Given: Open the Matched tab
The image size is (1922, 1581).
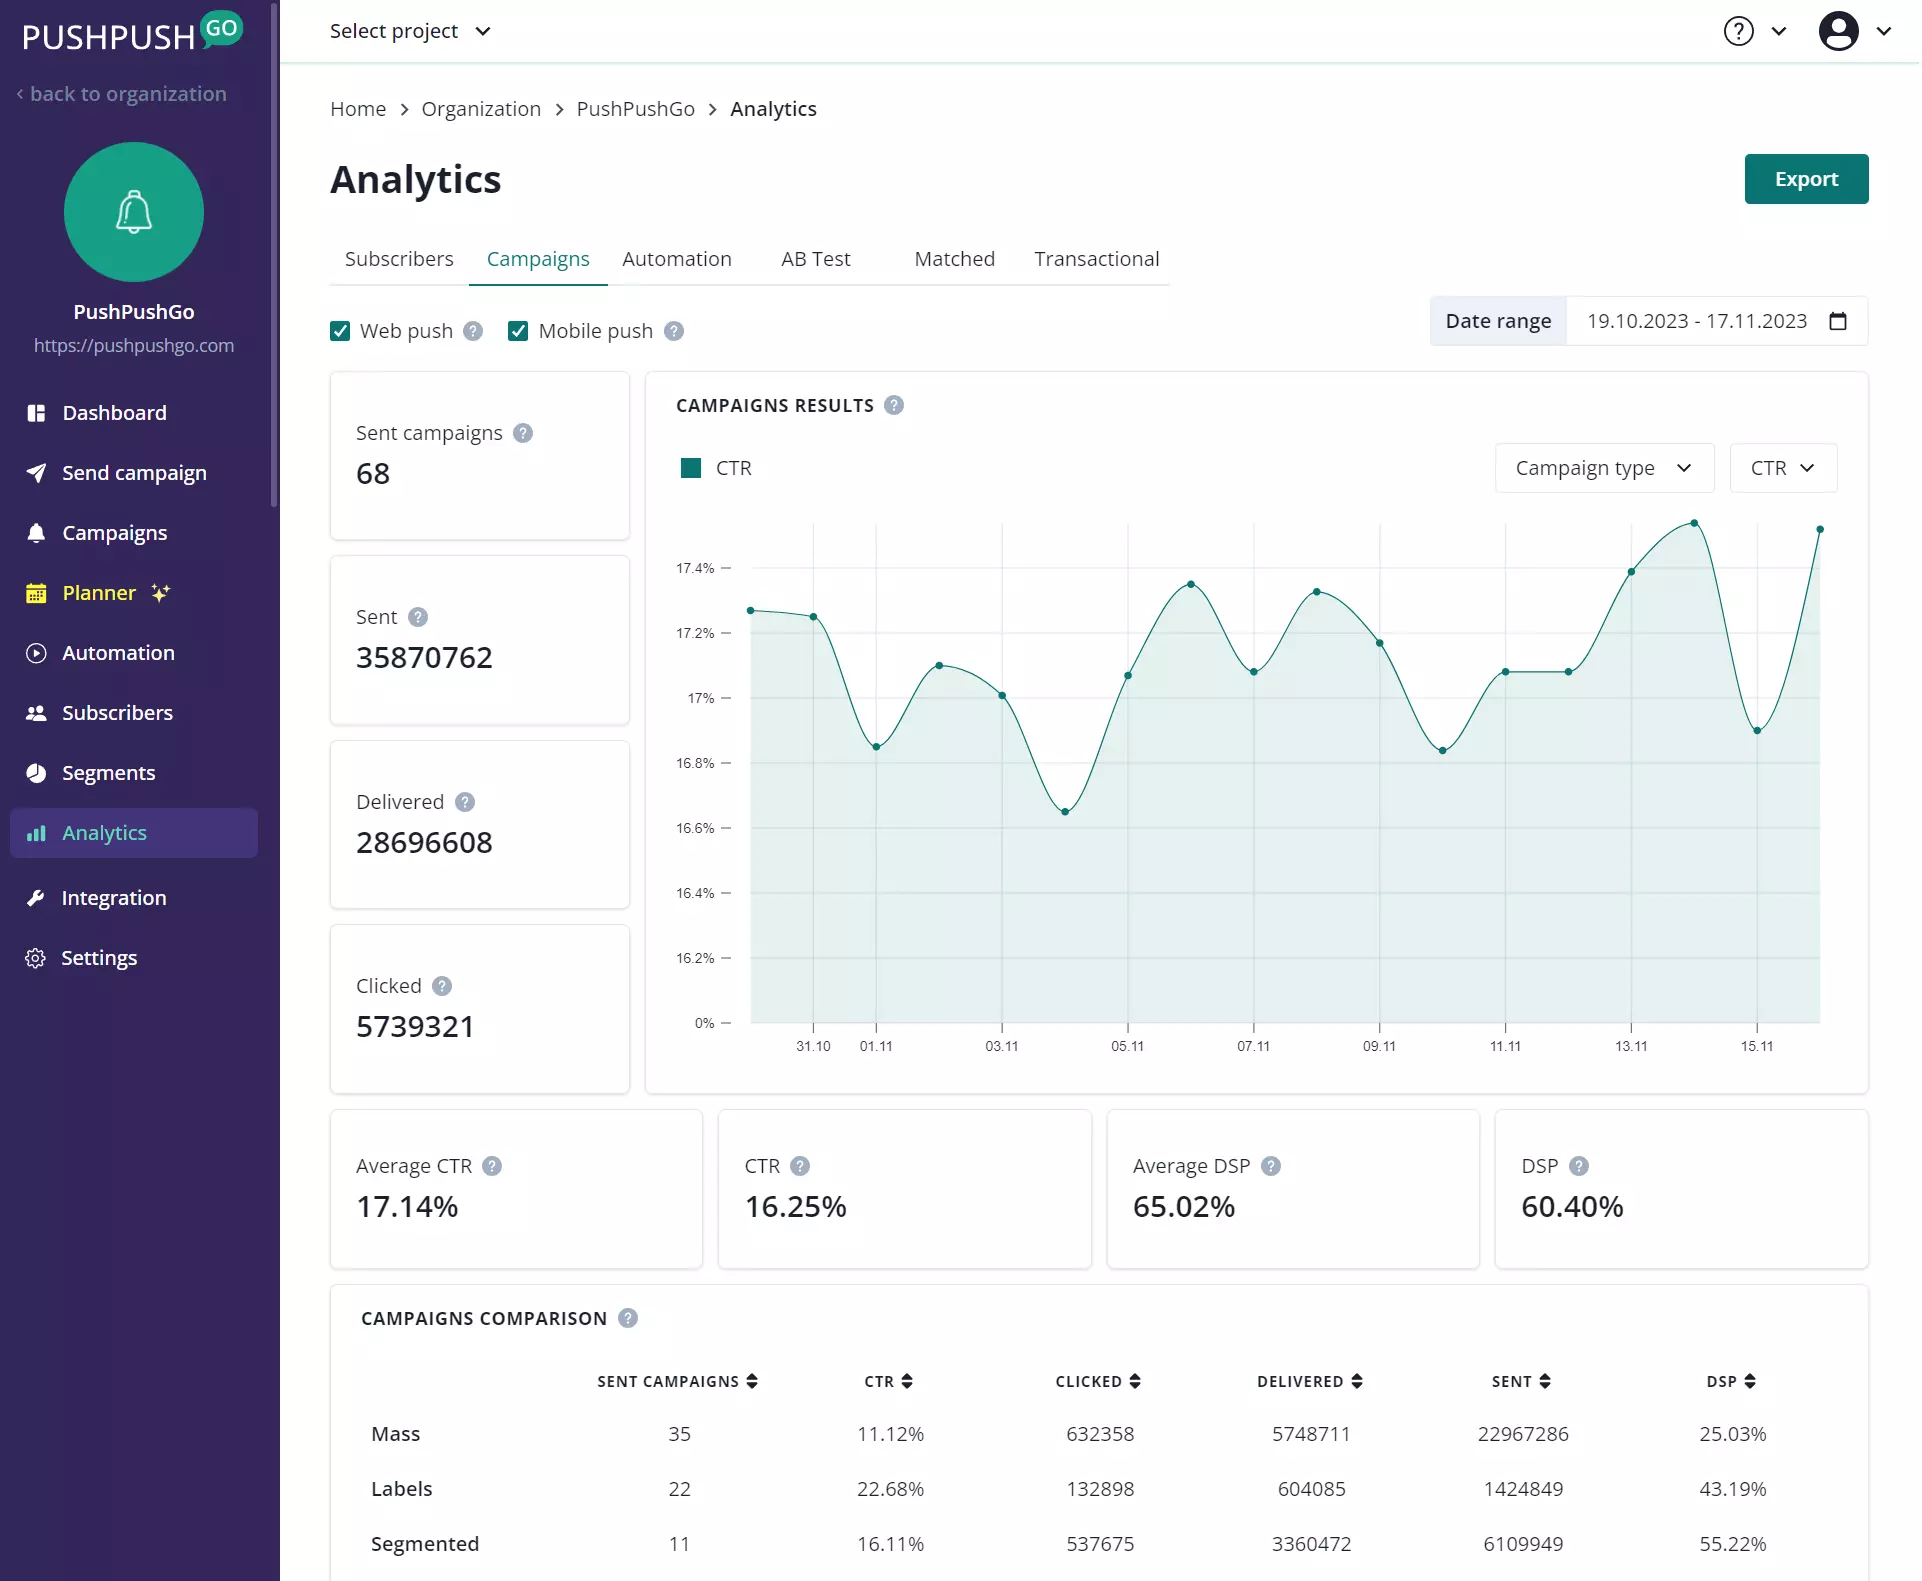Looking at the screenshot, I should point(955,259).
